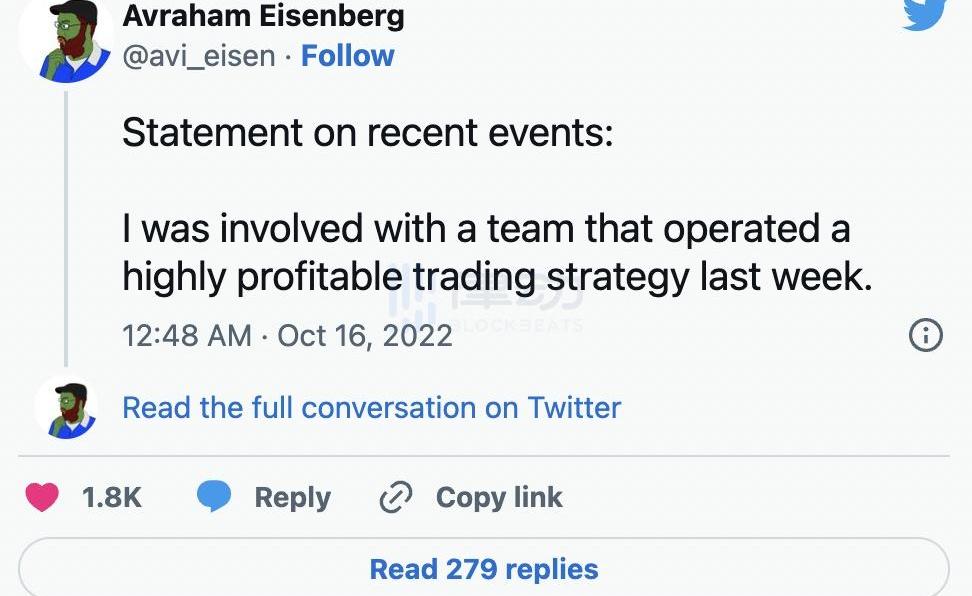Select the Copy link label
This screenshot has height=596, width=972.
click(x=499, y=497)
